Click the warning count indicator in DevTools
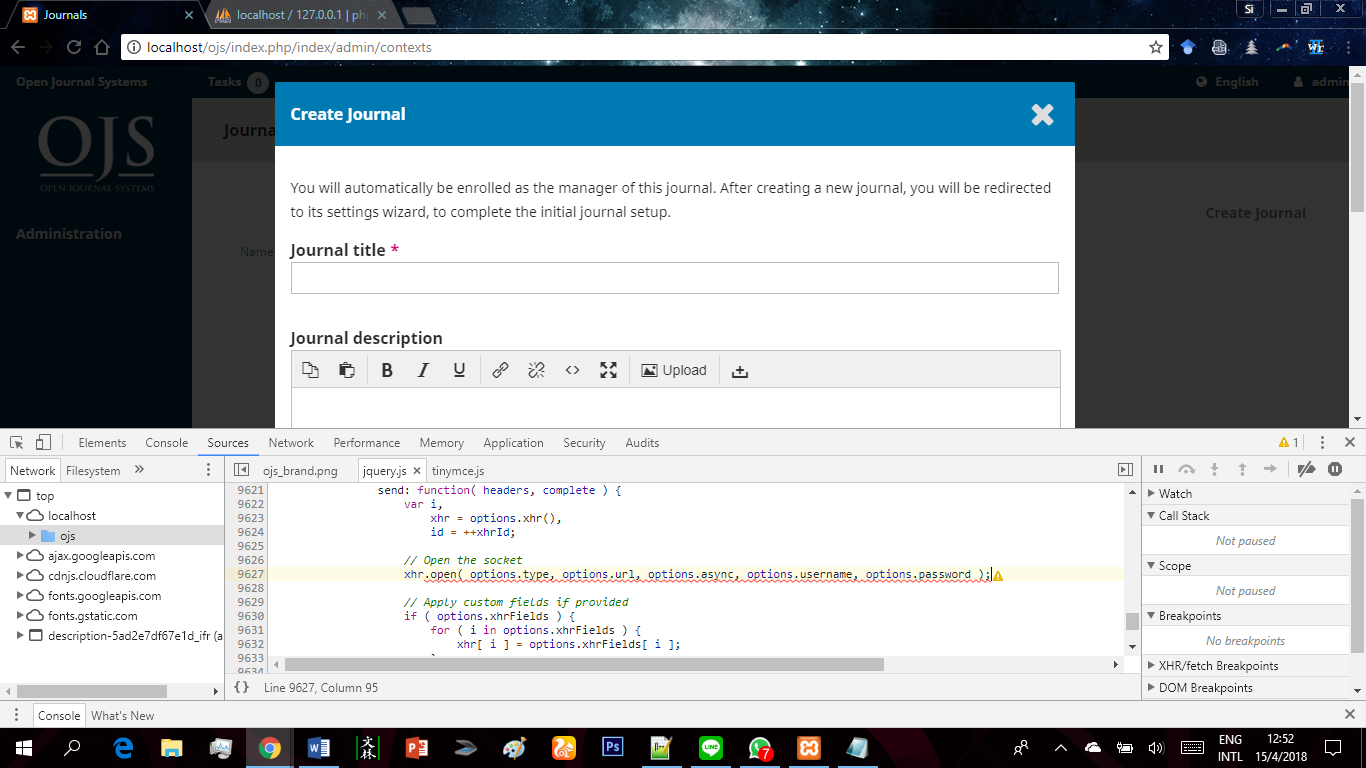This screenshot has width=1366, height=768. [x=1289, y=442]
